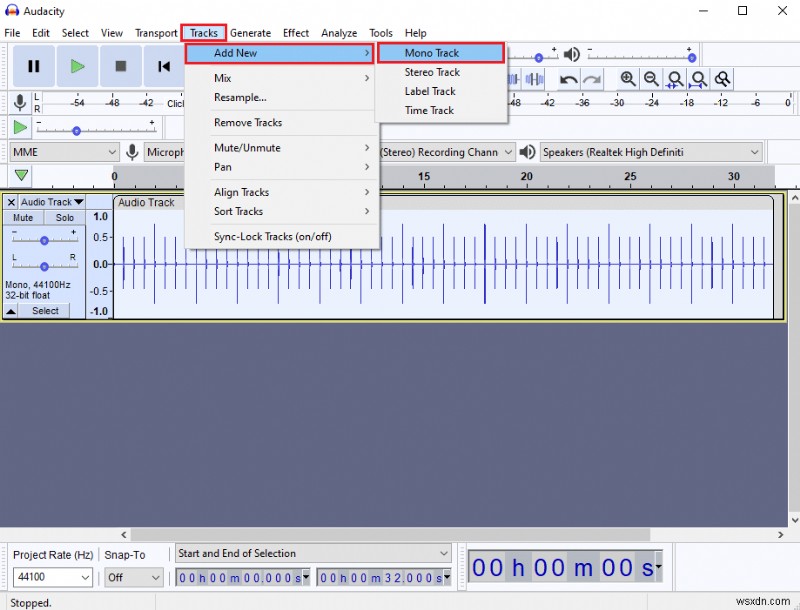The height and width of the screenshot is (610, 800).
Task: Fit selection to width zoom icon
Action: click(675, 80)
